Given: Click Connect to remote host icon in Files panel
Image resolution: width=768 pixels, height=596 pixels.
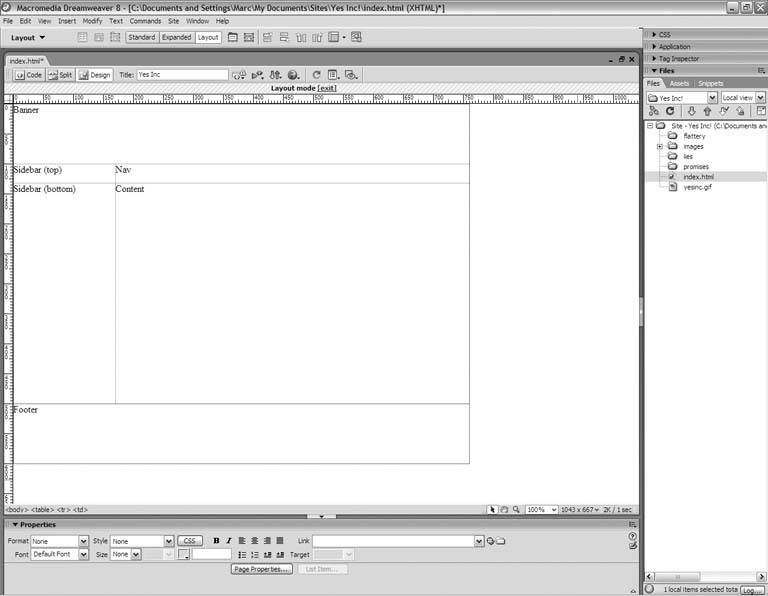Looking at the screenshot, I should coord(654,111).
